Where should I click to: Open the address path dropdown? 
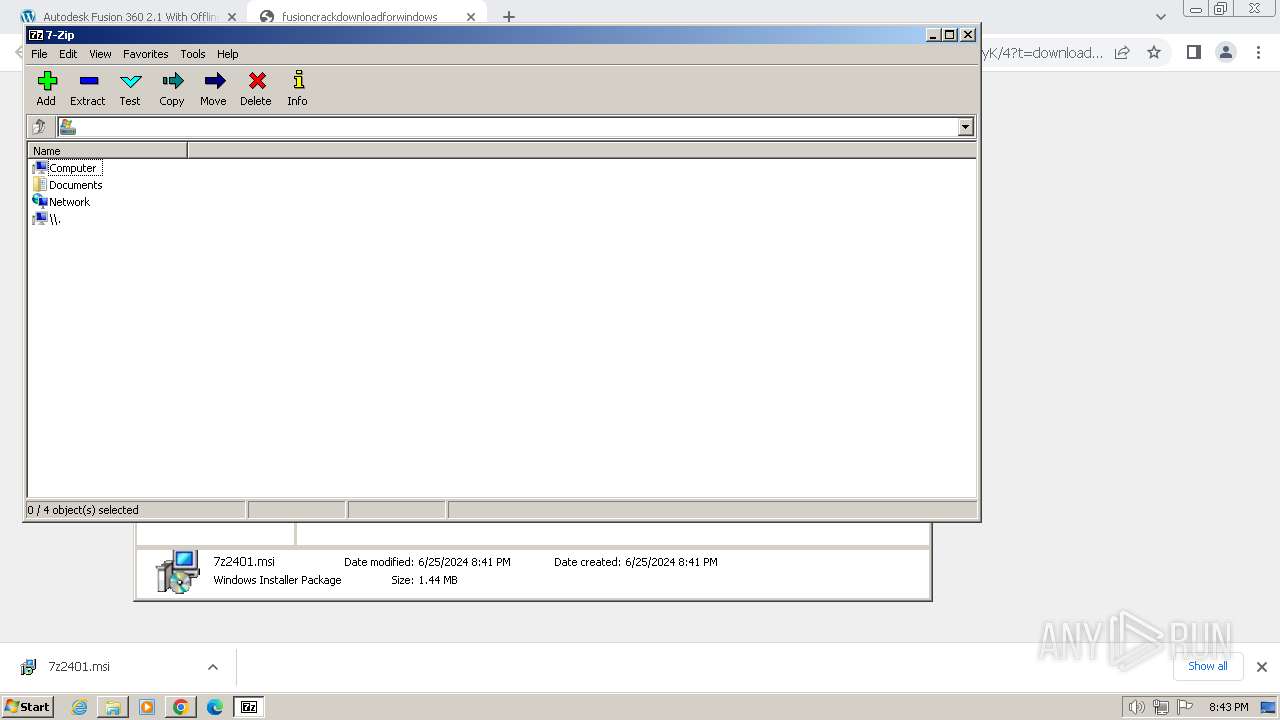[965, 127]
